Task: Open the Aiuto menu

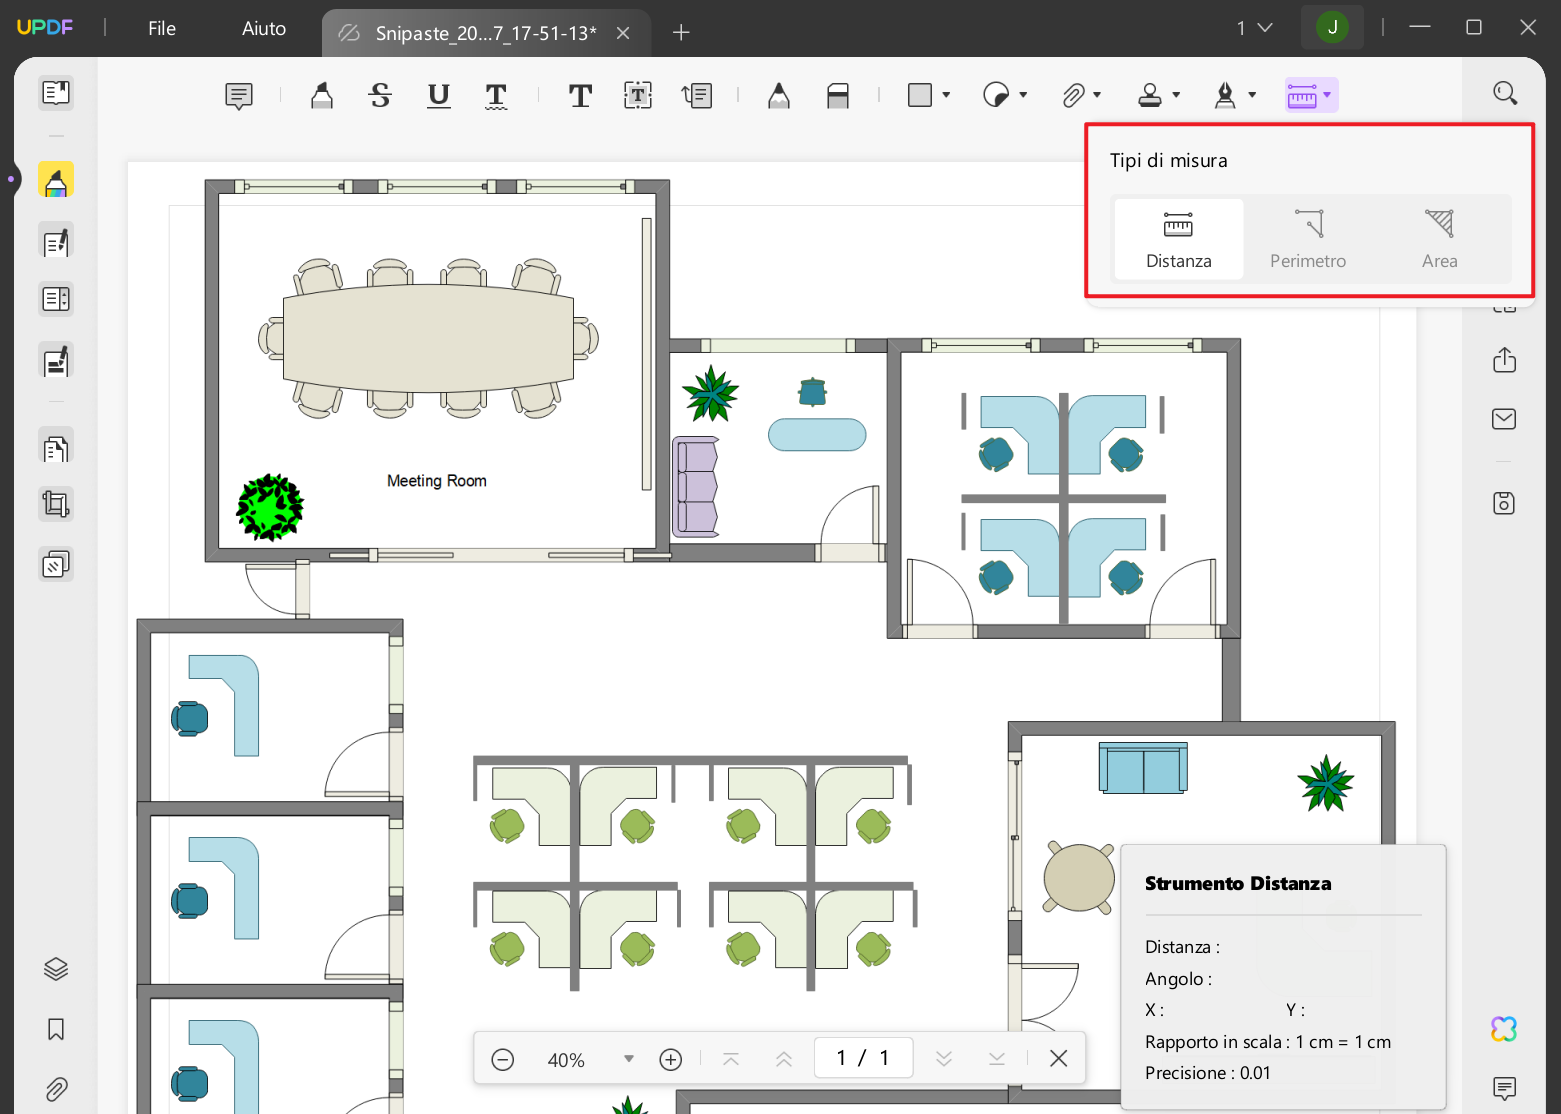Action: click(x=264, y=28)
